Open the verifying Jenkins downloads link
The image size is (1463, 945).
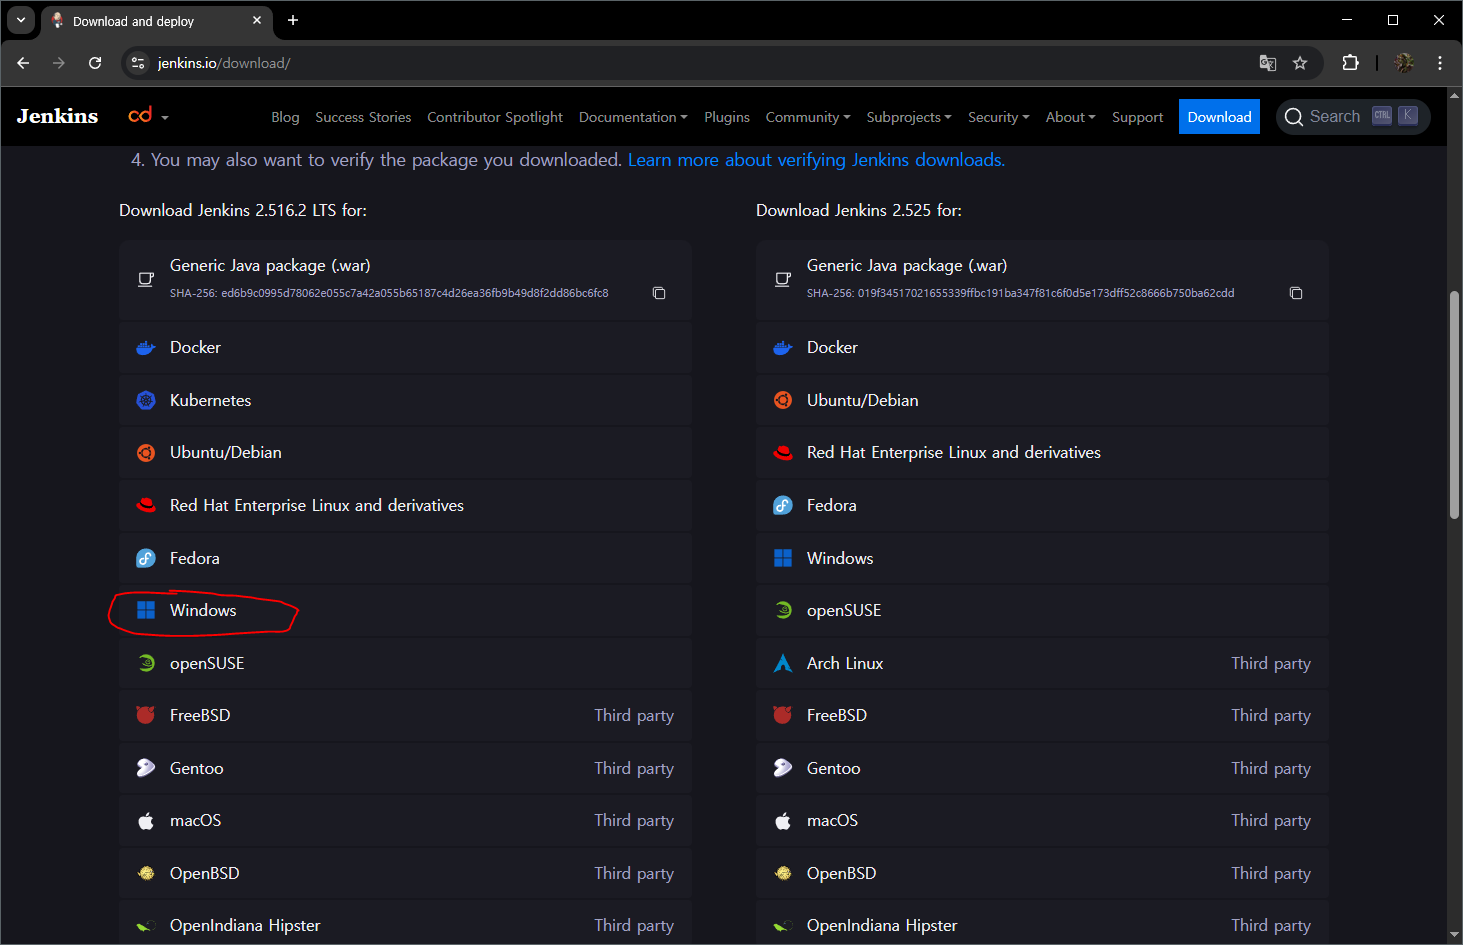816,160
